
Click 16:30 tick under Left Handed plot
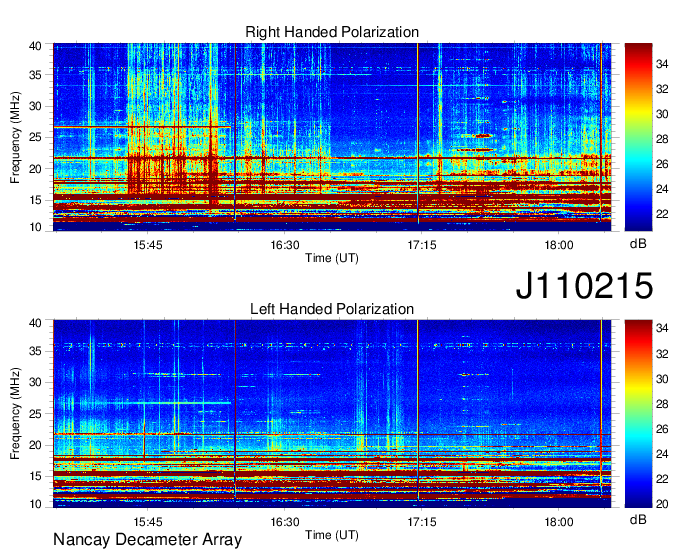point(285,522)
